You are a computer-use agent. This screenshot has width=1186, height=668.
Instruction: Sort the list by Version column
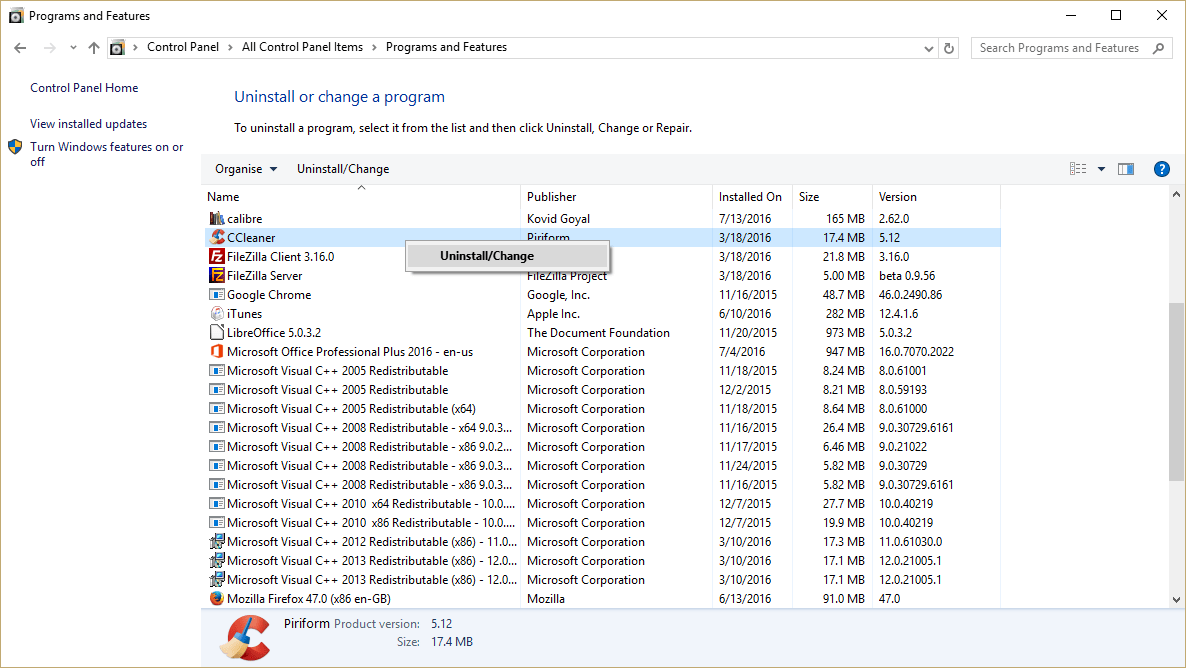pyautogui.click(x=936, y=197)
